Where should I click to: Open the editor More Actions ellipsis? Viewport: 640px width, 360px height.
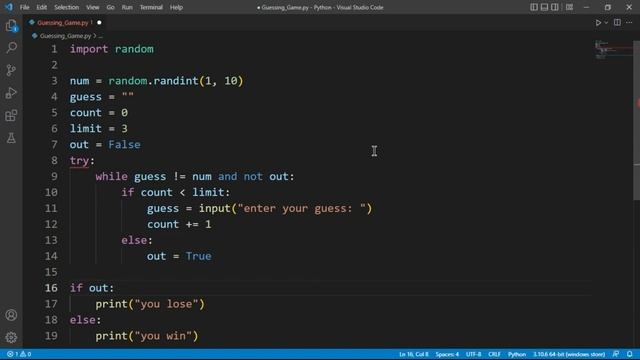point(629,23)
